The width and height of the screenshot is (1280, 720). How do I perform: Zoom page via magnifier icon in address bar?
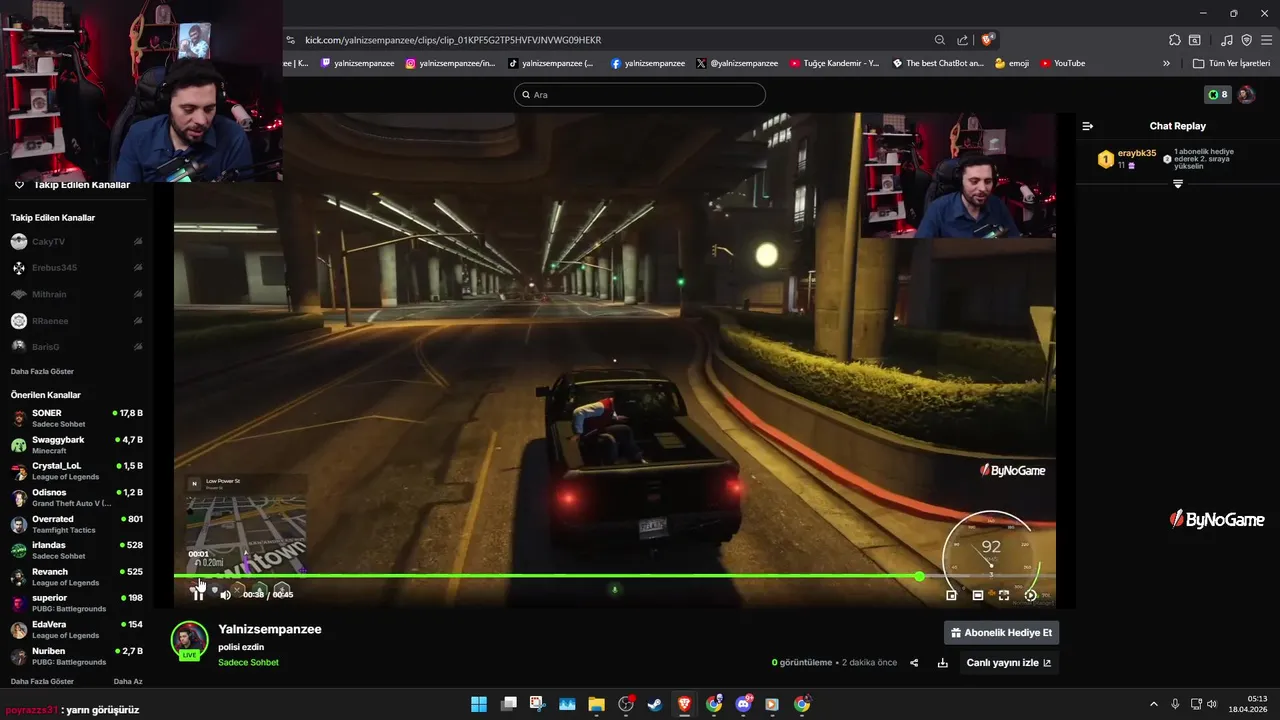(940, 40)
